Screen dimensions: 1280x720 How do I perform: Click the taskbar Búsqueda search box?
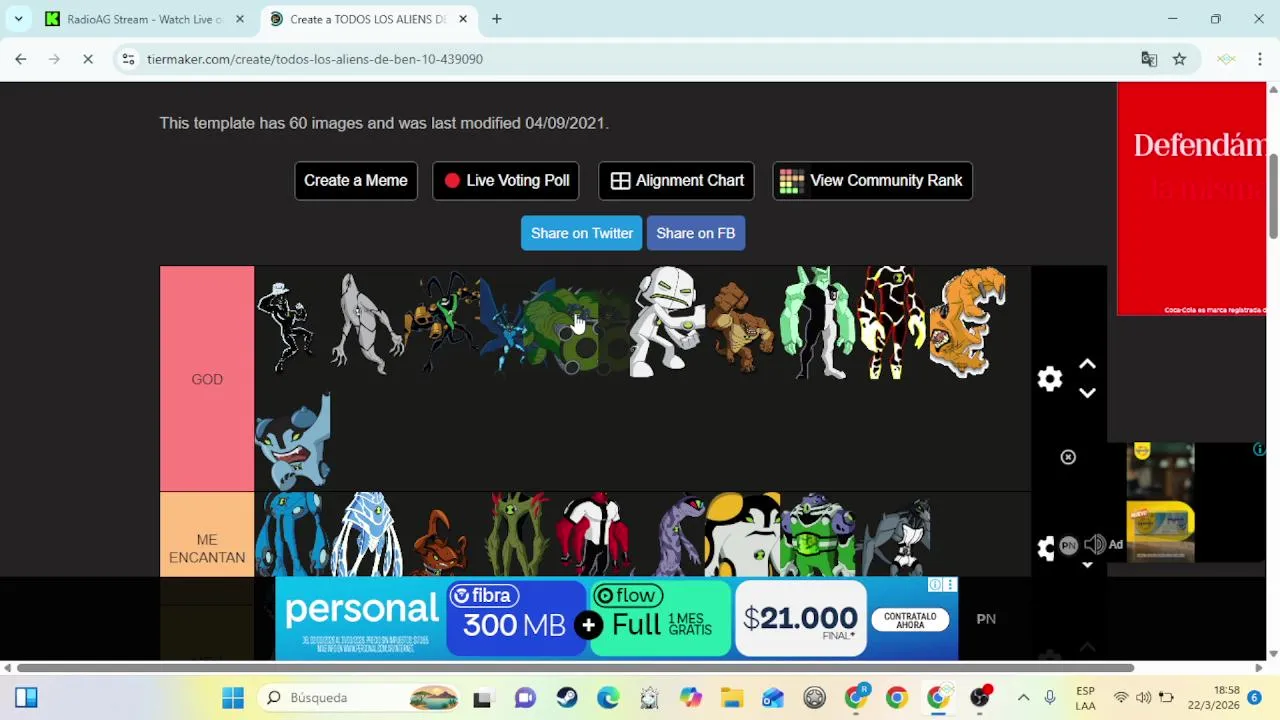tap(360, 698)
